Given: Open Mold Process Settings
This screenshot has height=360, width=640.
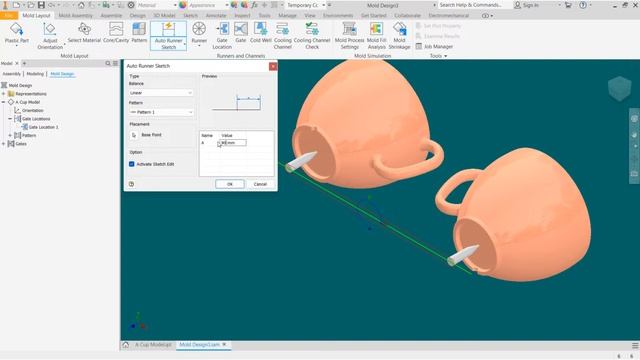Looking at the screenshot, I should [x=349, y=36].
